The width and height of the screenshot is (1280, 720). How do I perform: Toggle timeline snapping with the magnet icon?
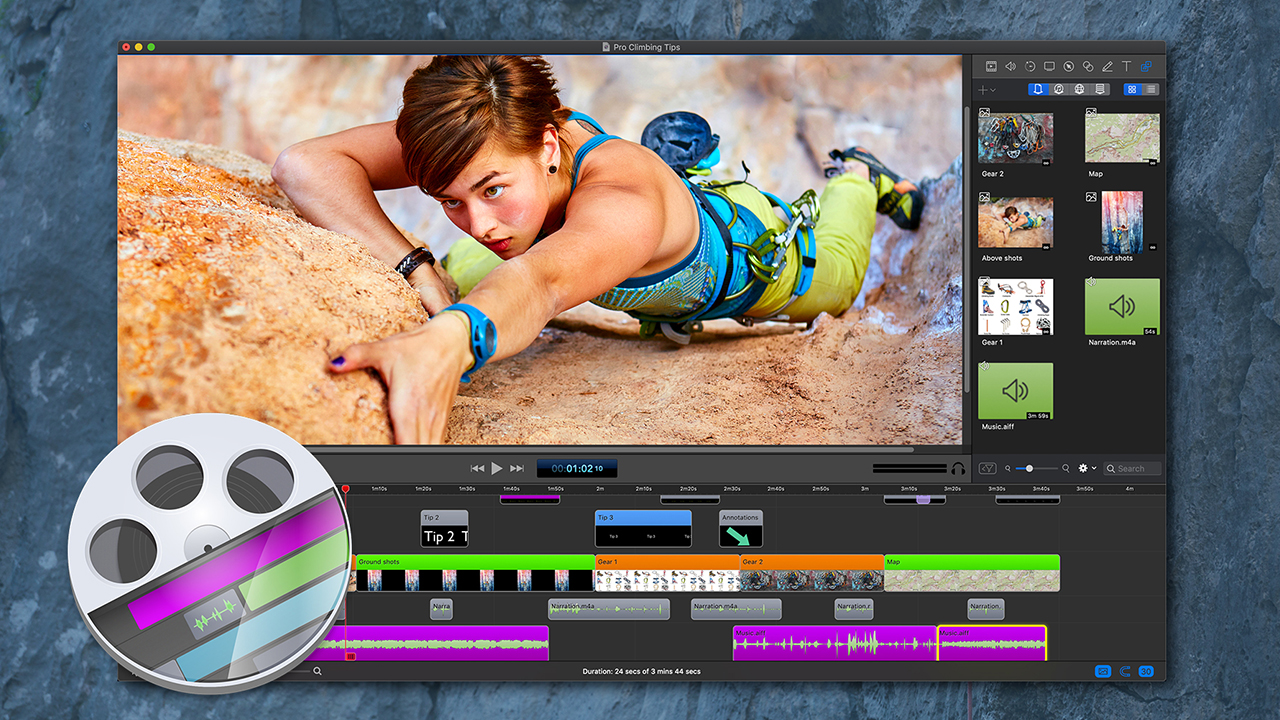click(1126, 671)
